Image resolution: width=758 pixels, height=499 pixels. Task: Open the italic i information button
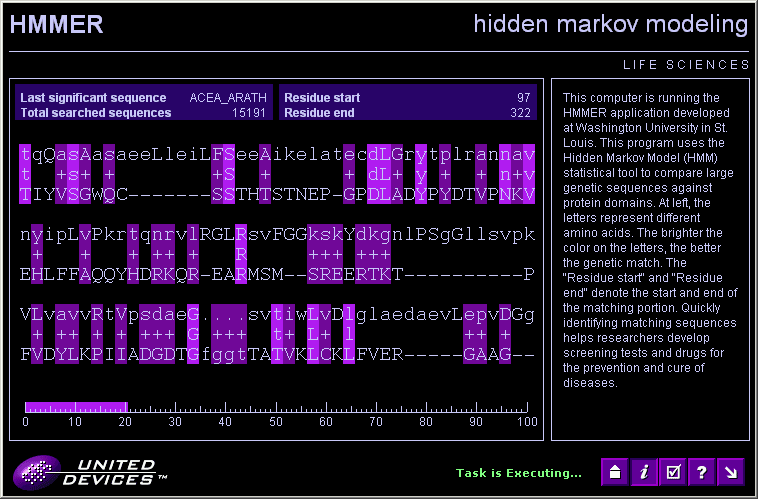pos(644,472)
